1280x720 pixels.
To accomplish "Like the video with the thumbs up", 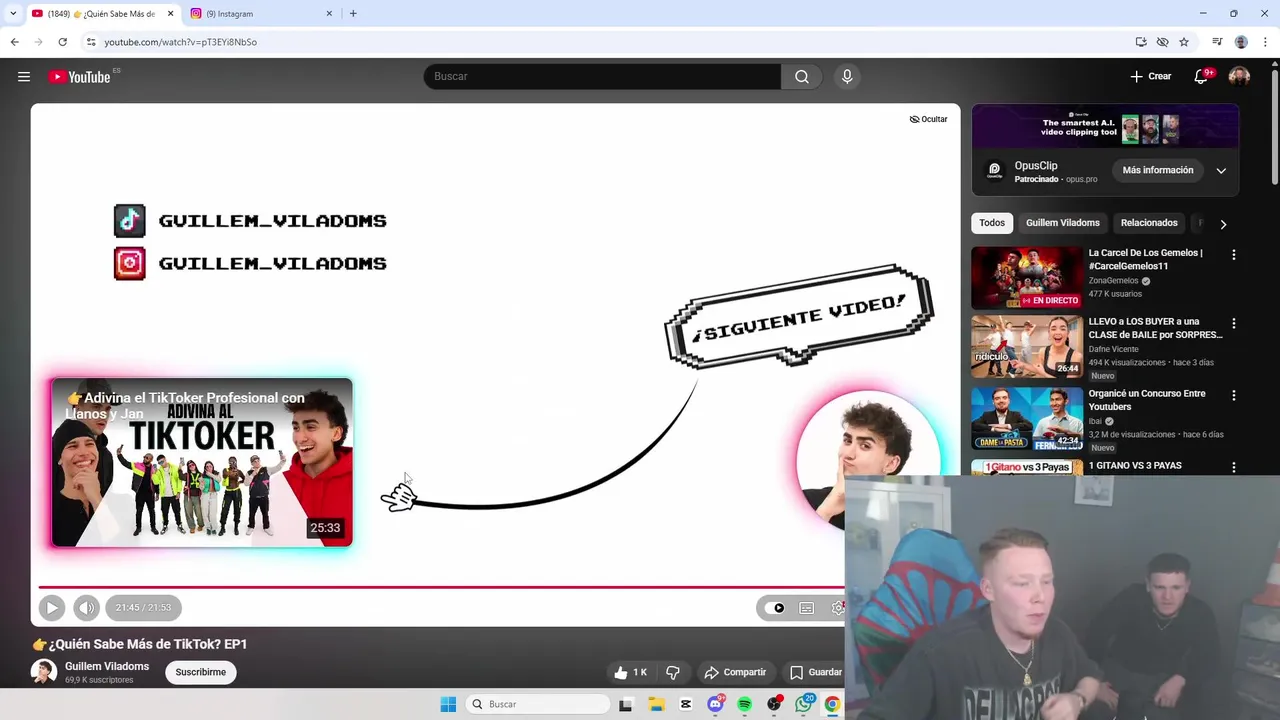I will (631, 673).
